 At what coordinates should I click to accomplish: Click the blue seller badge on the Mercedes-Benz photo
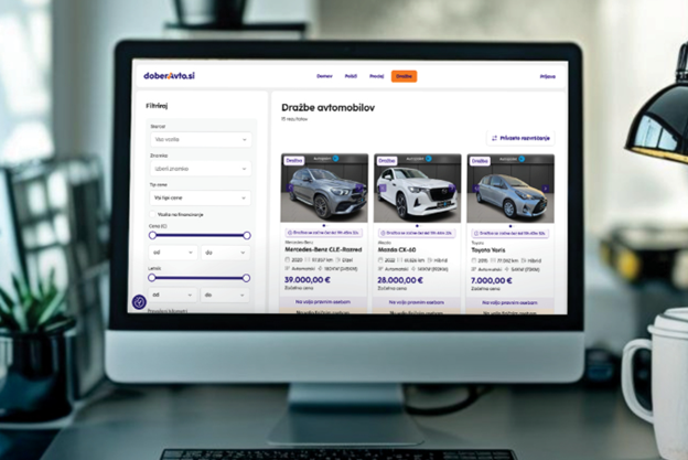pyautogui.click(x=336, y=158)
